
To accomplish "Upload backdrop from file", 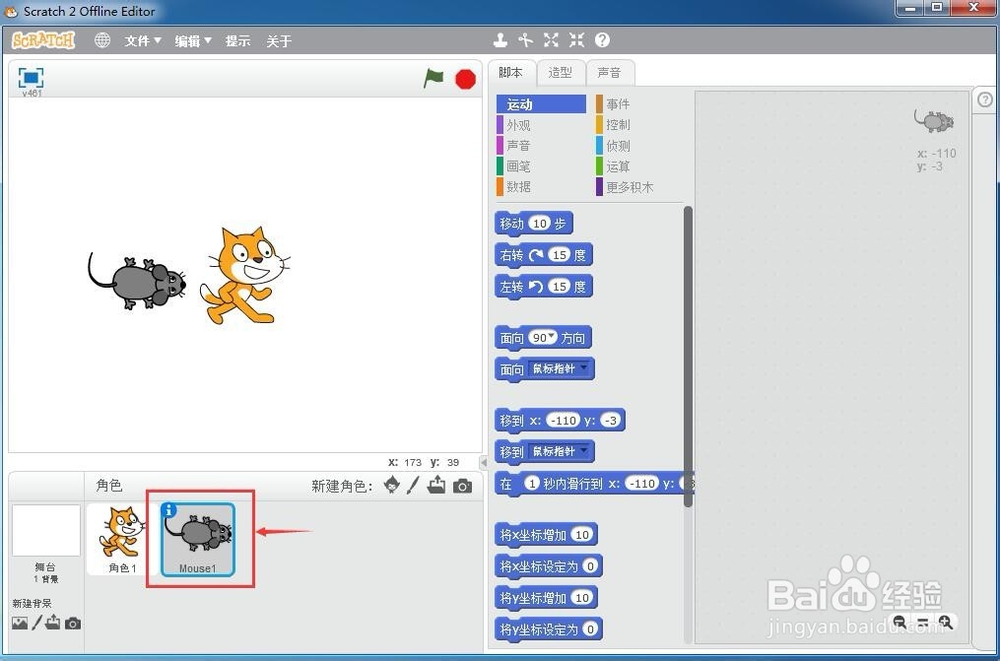I will click(53, 623).
